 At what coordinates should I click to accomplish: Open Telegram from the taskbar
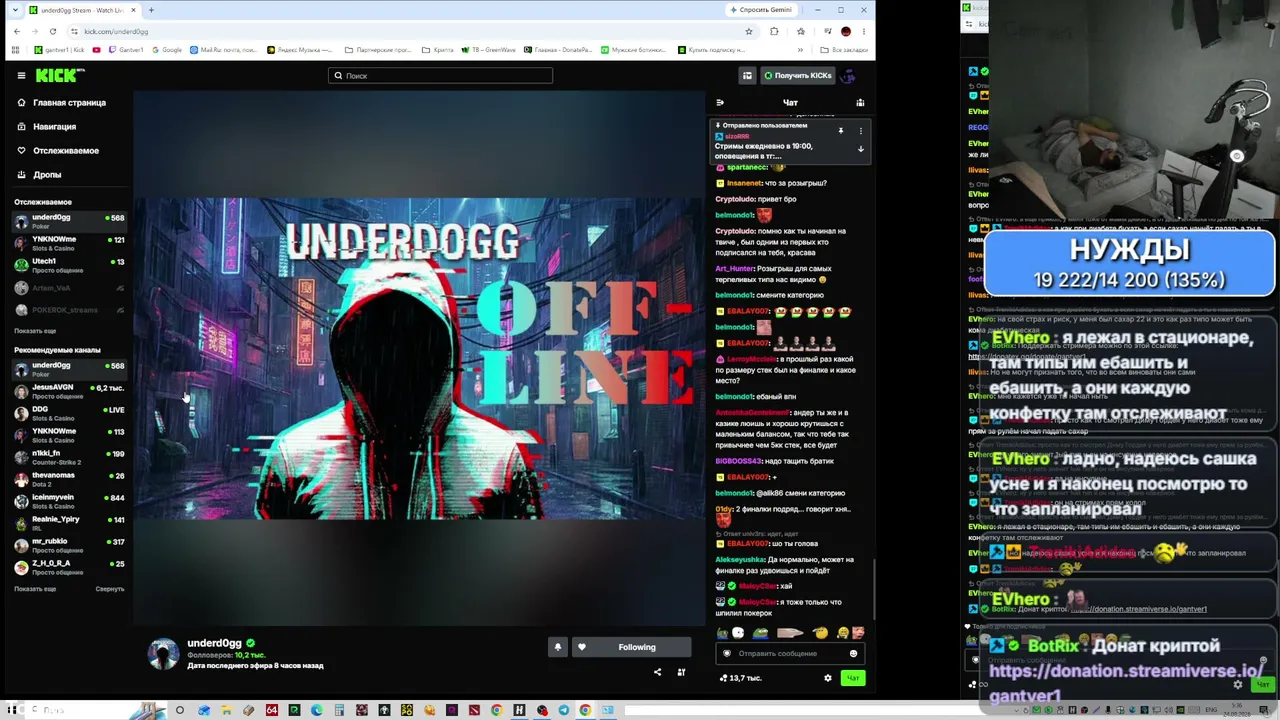coord(563,711)
